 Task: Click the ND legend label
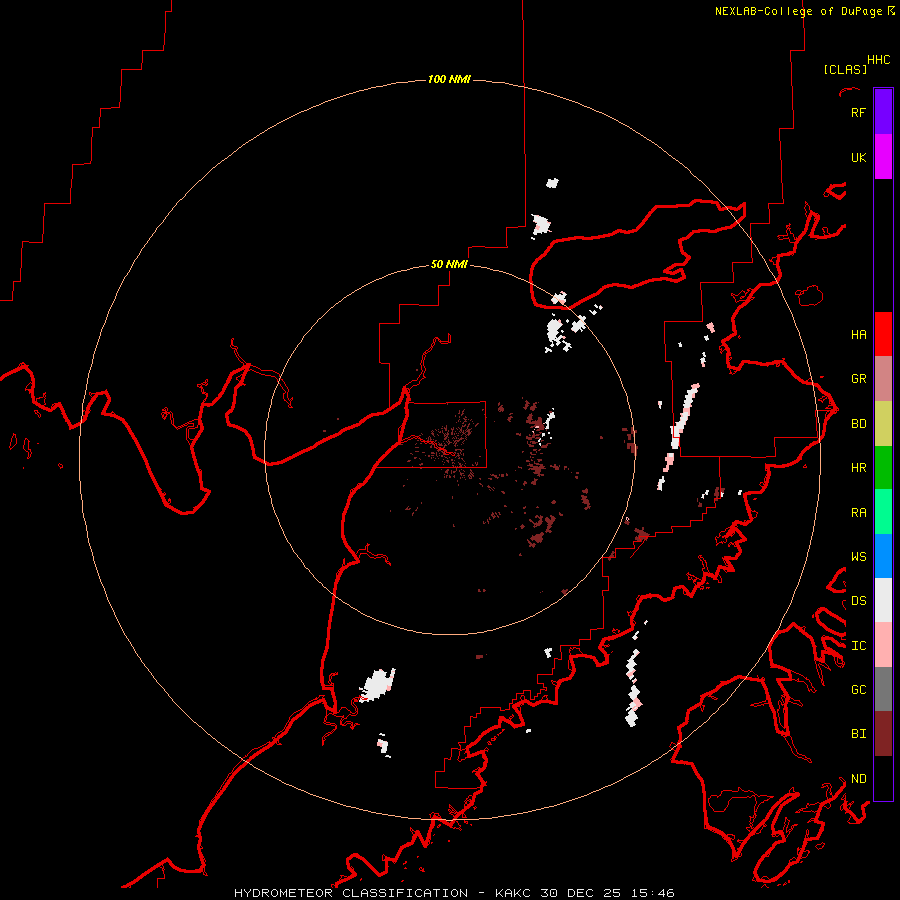point(858,779)
